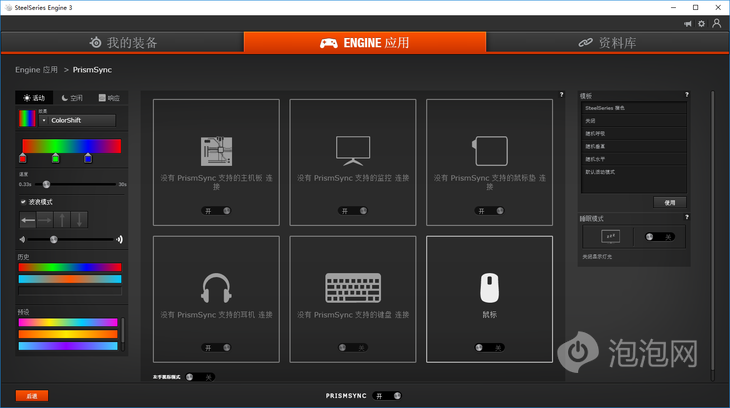Choose the pink-yellow-cyan preset gradient
Screen dimensions: 730x408
click(x=68, y=322)
